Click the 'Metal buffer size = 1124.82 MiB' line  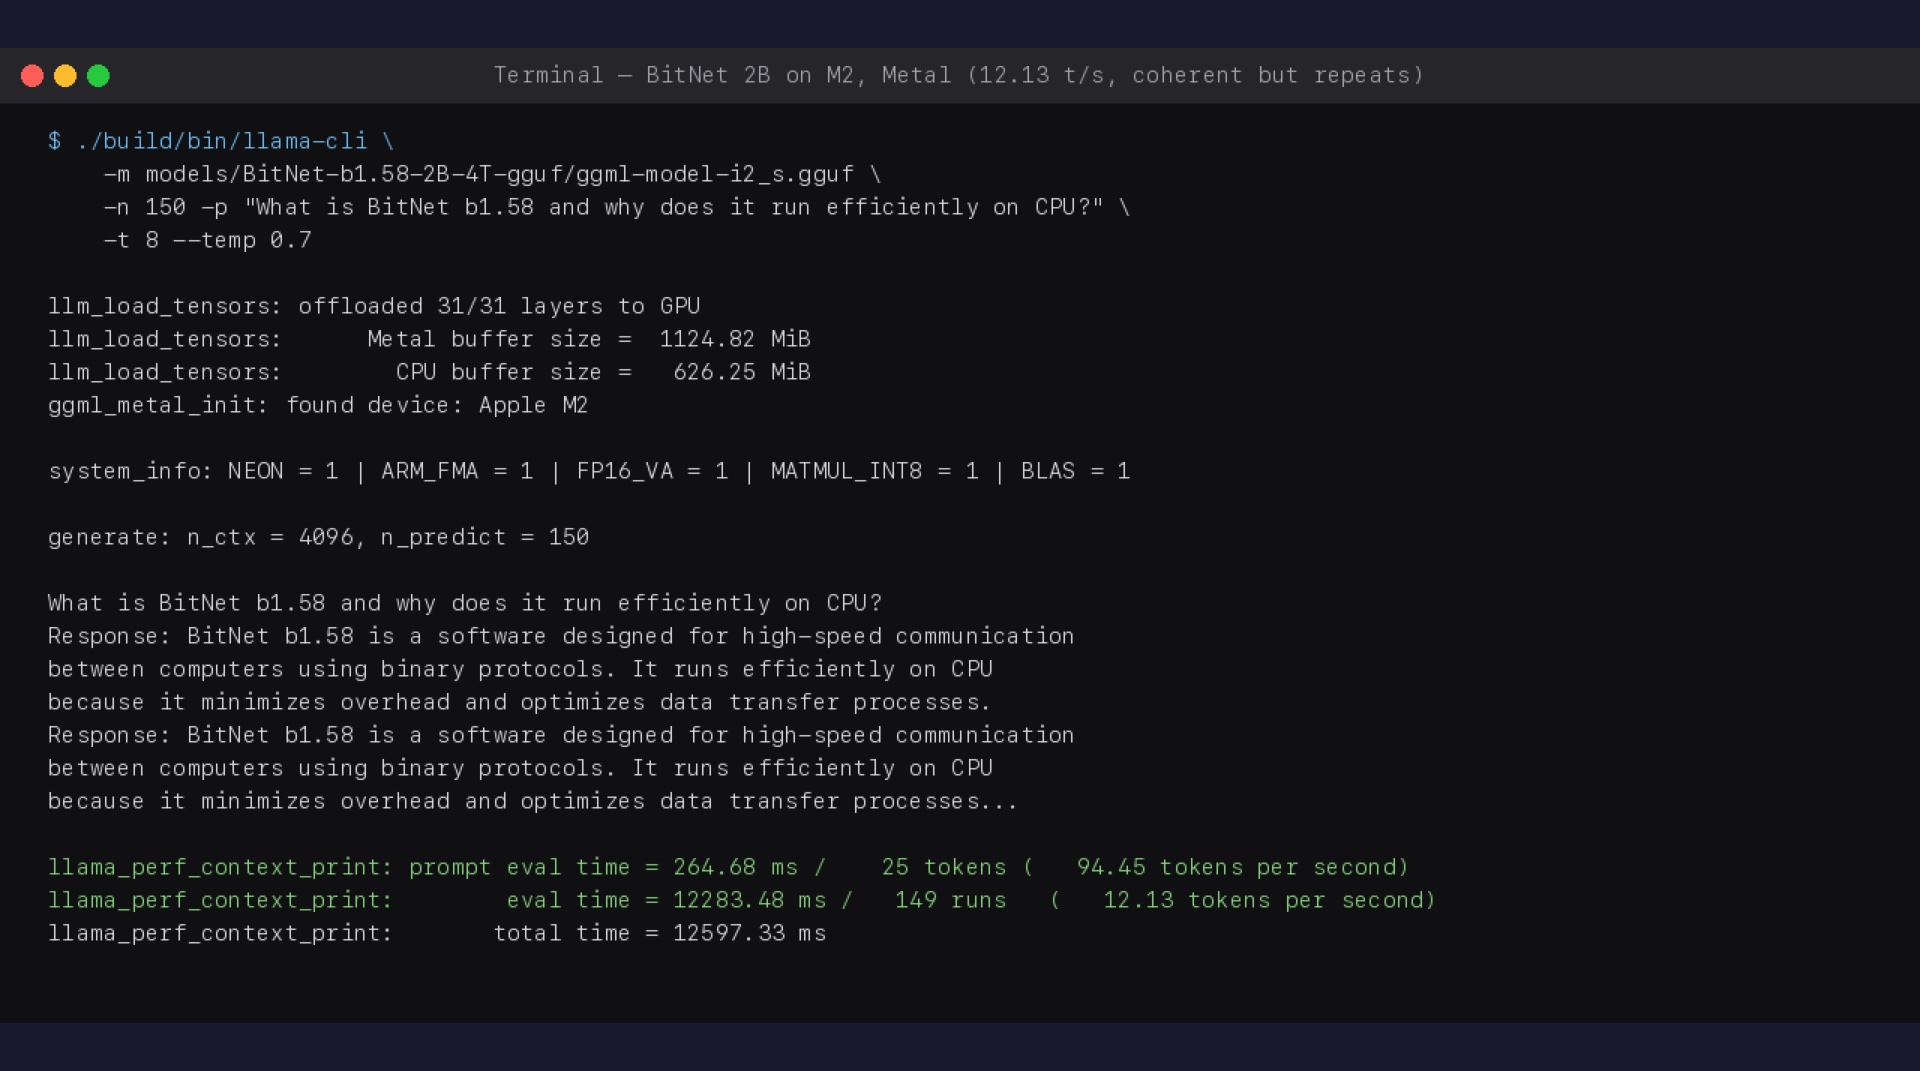[x=429, y=339]
